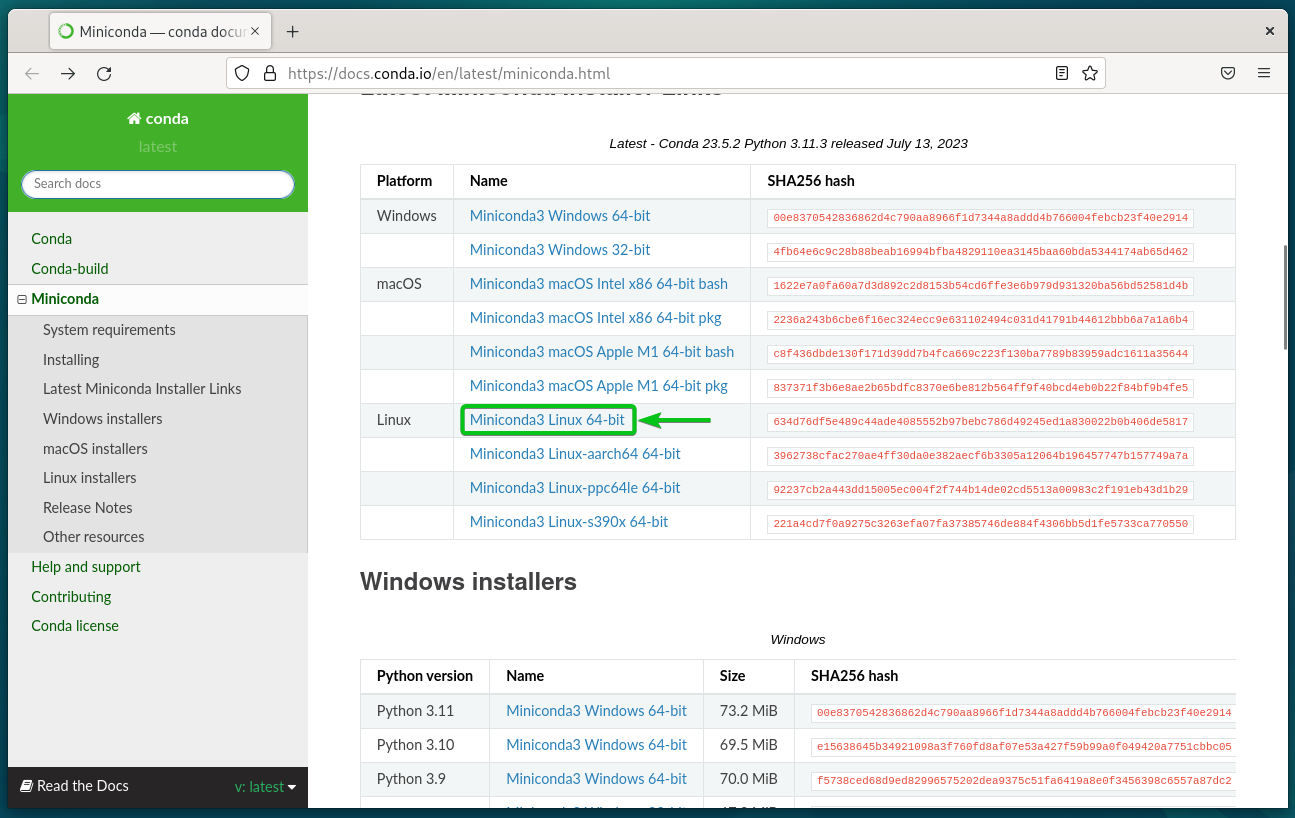The width and height of the screenshot is (1295, 818).
Task: Open the tracking protection shield icon
Action: 241,73
